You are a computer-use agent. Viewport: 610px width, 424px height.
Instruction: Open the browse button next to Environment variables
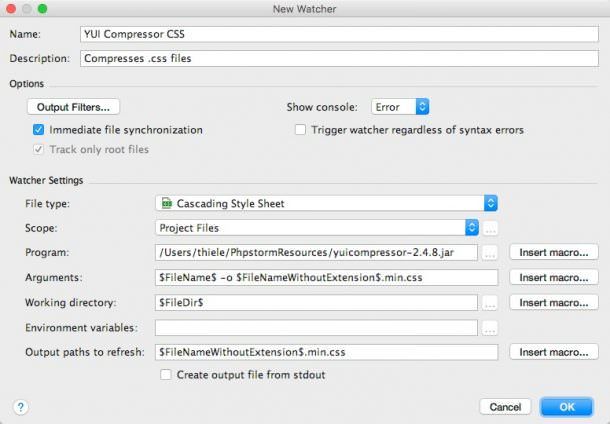pyautogui.click(x=490, y=328)
